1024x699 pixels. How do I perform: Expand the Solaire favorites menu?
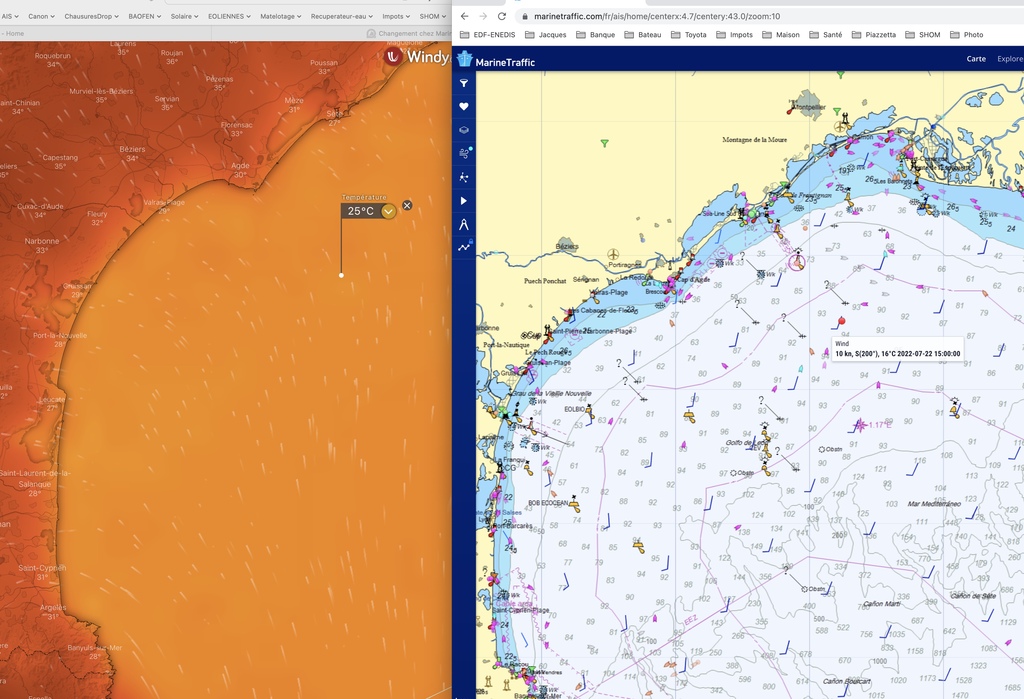[184, 16]
